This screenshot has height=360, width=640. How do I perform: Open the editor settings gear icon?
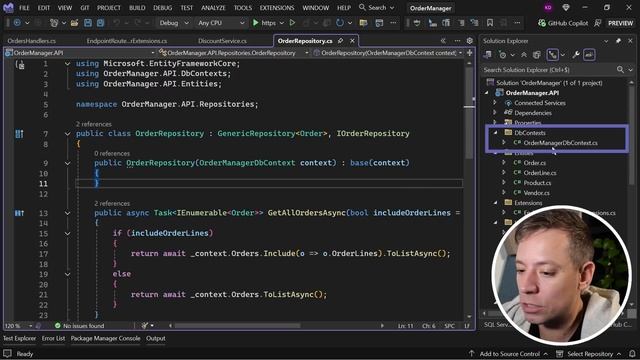click(x=469, y=41)
